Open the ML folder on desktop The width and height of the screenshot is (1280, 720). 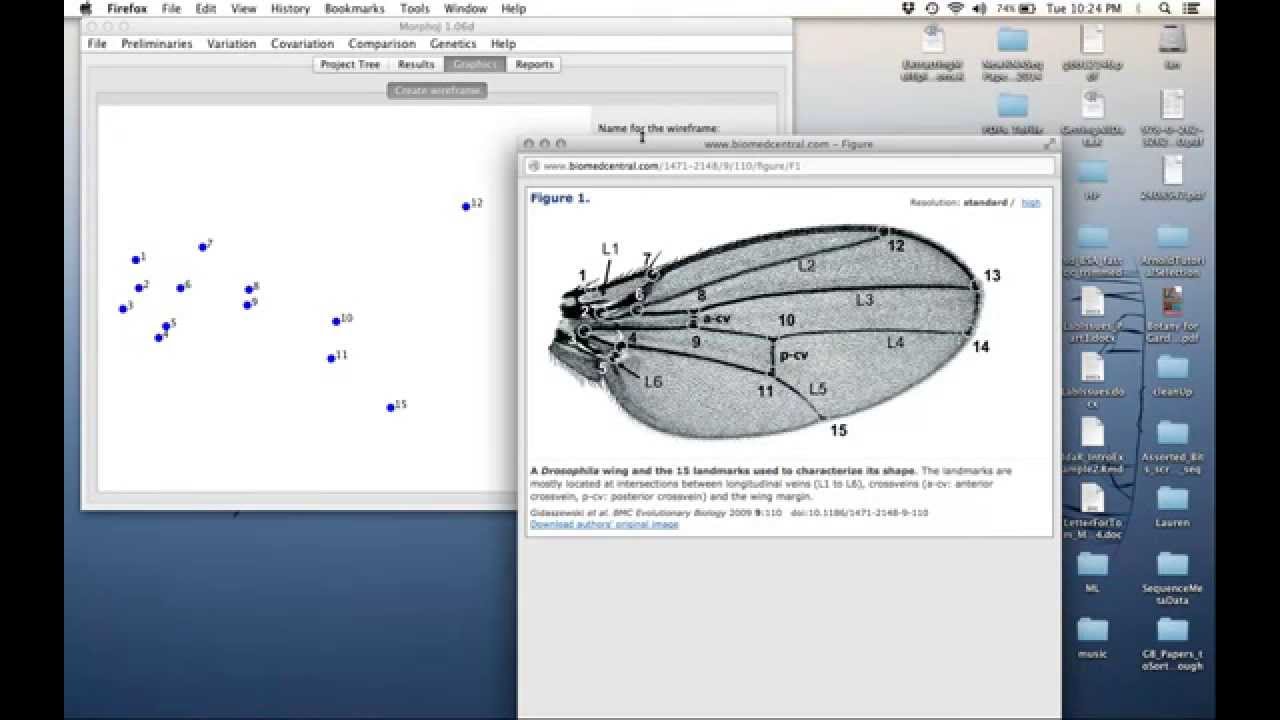click(x=1092, y=571)
